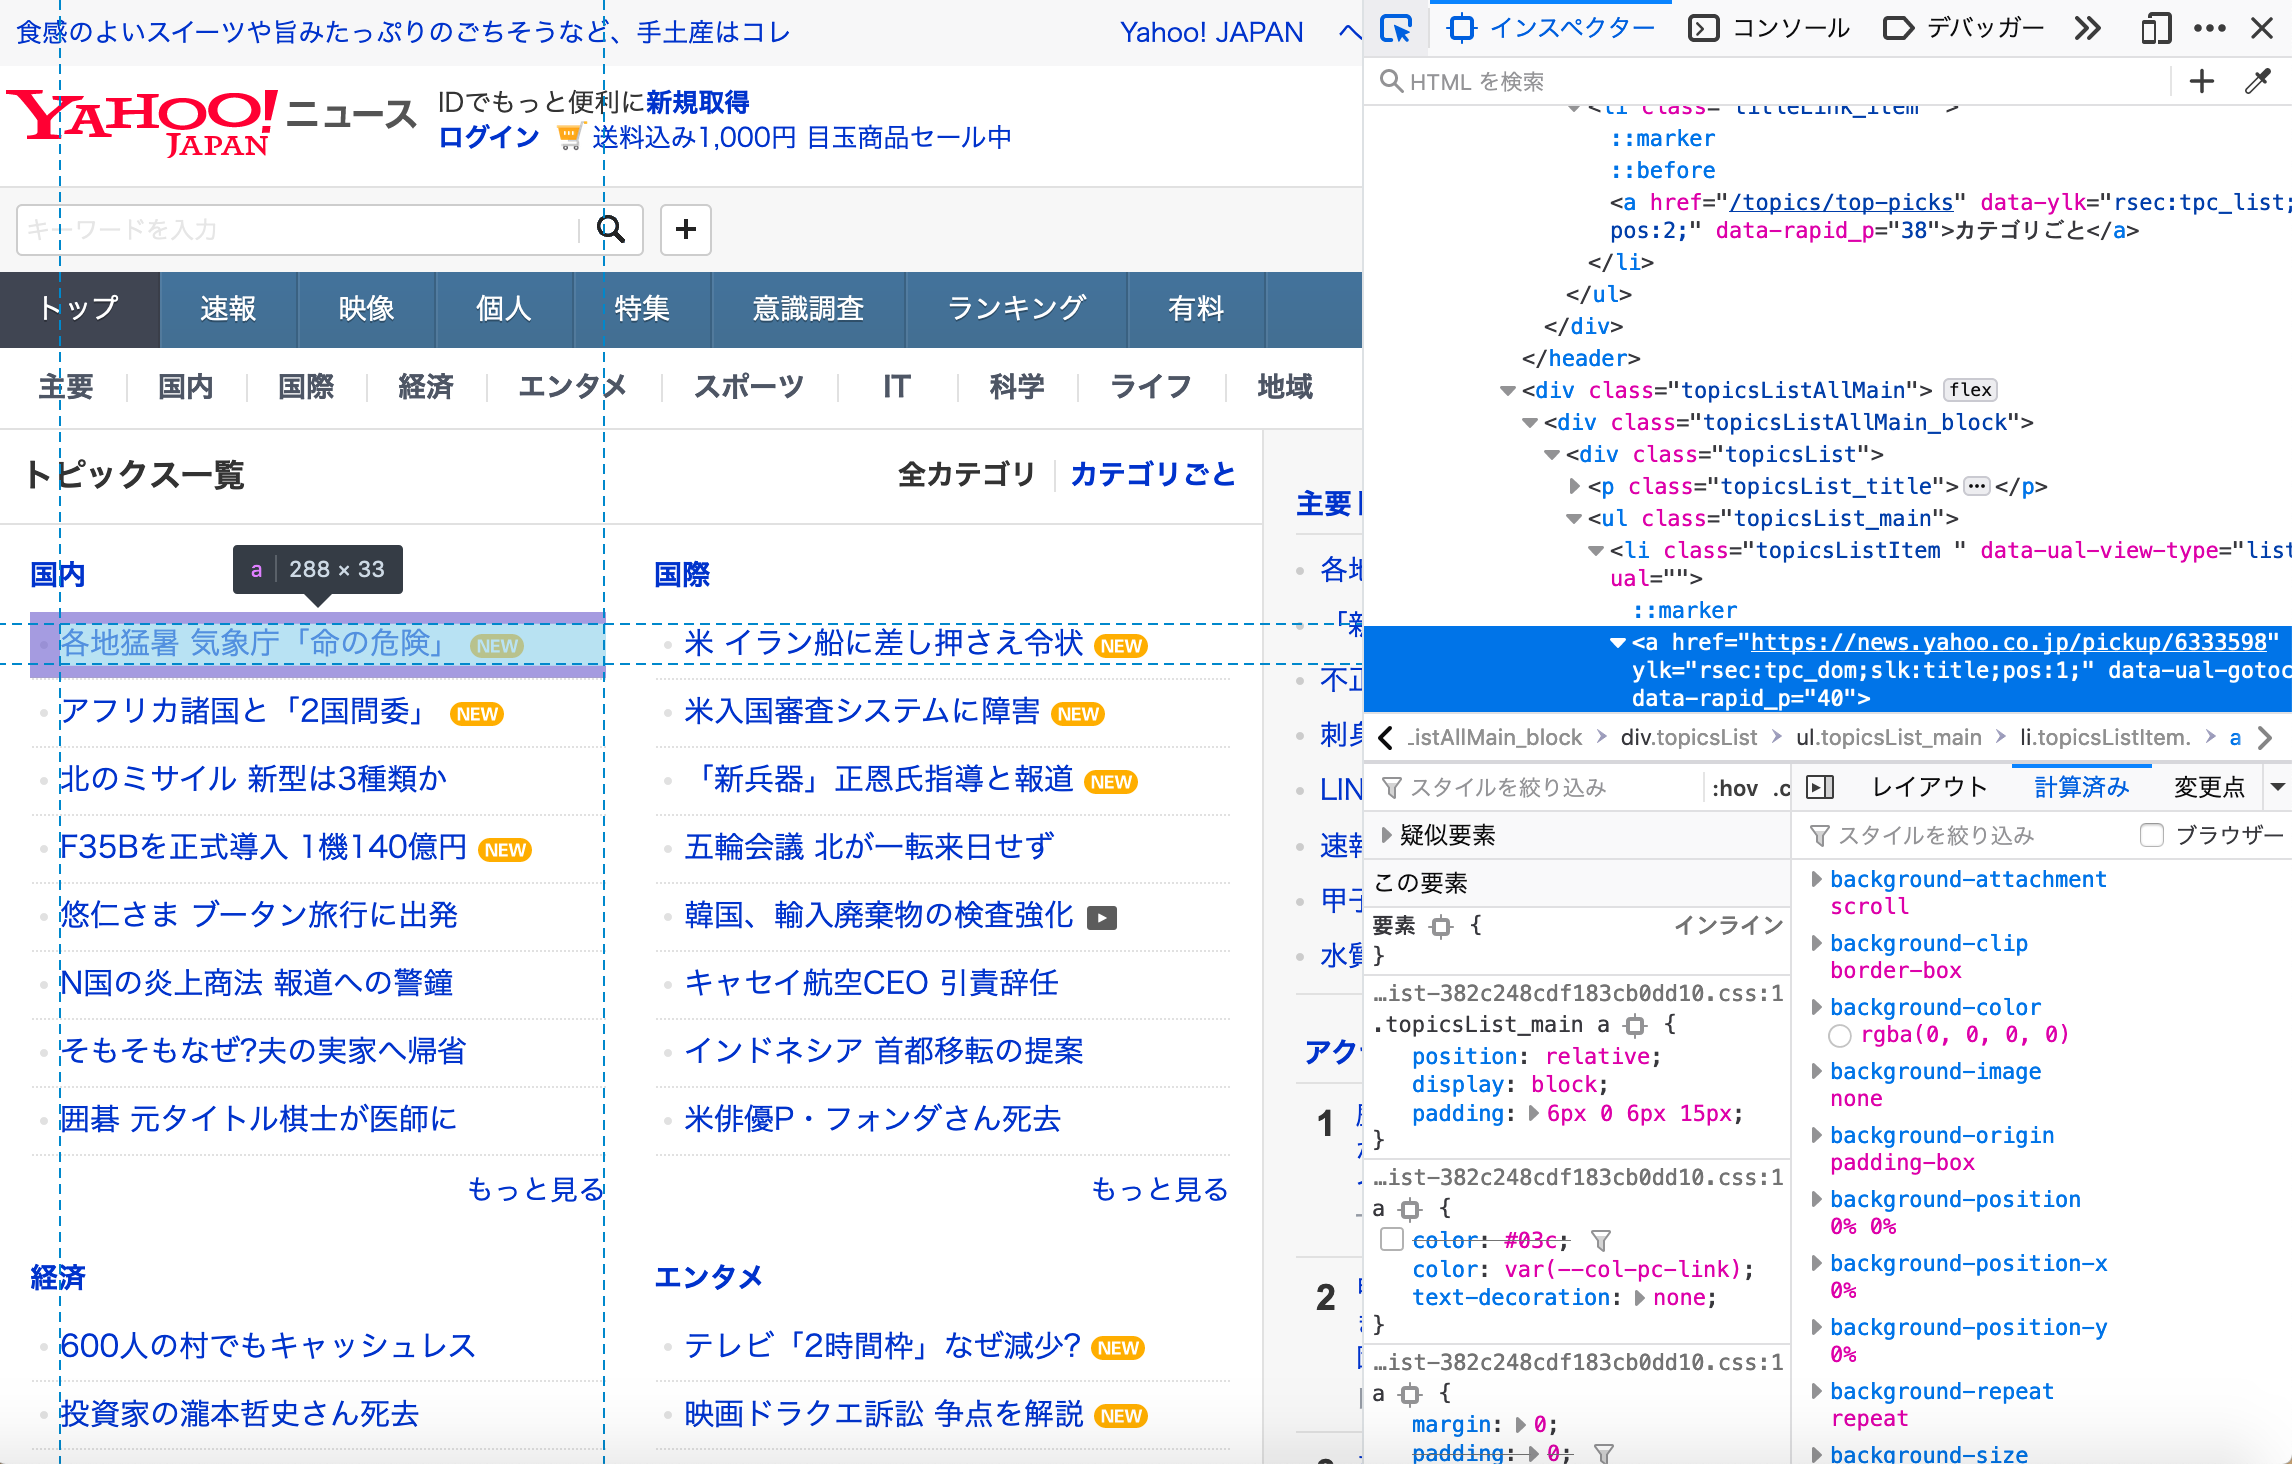Click the highlight icon next to 要素 rule
The image size is (2292, 1464).
[1441, 927]
